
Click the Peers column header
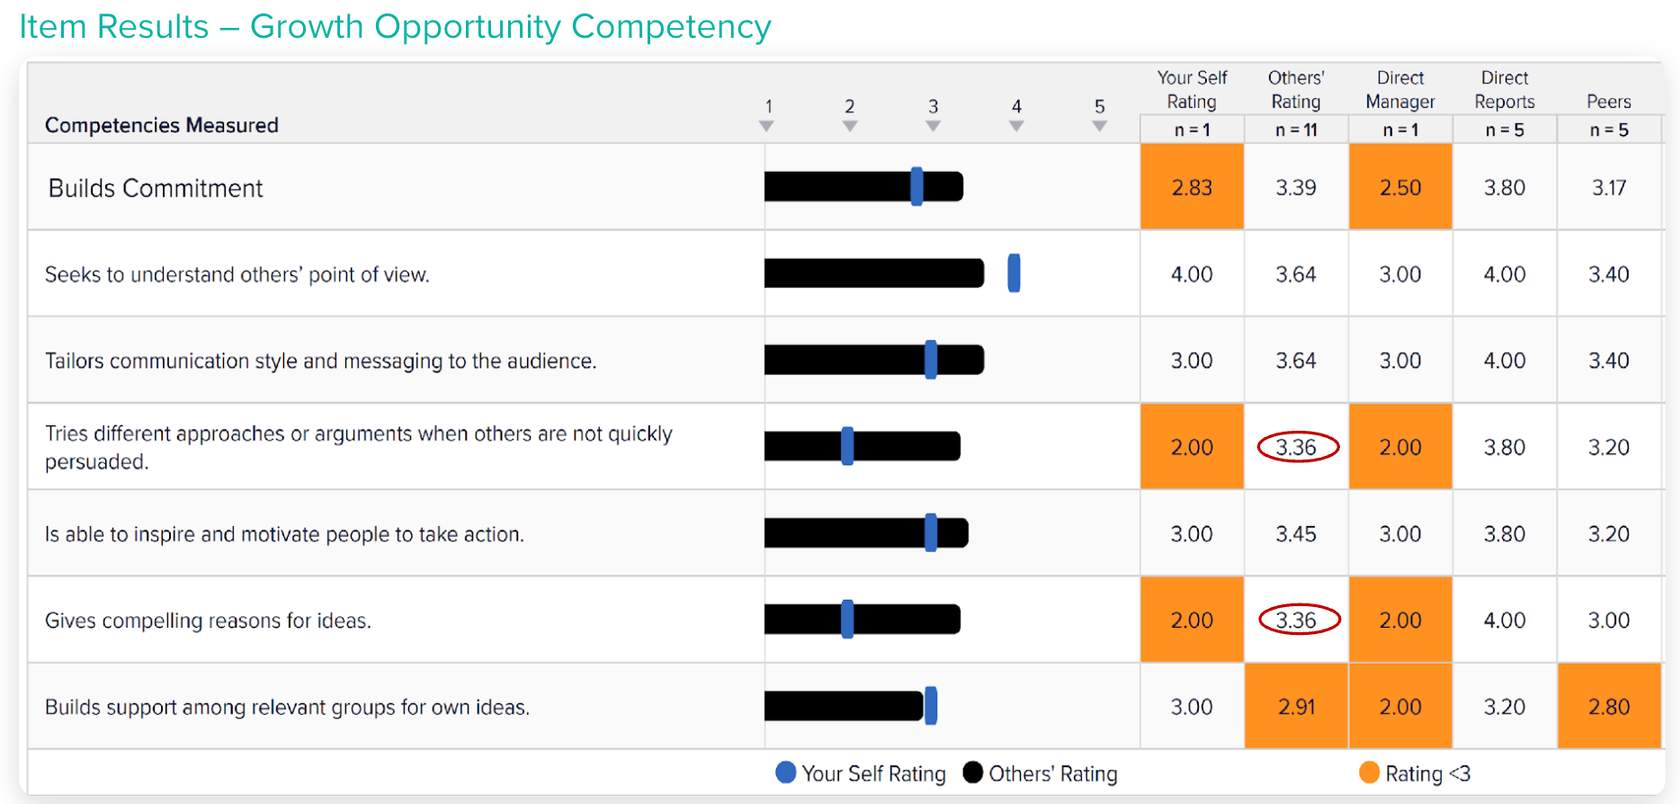point(1608,102)
